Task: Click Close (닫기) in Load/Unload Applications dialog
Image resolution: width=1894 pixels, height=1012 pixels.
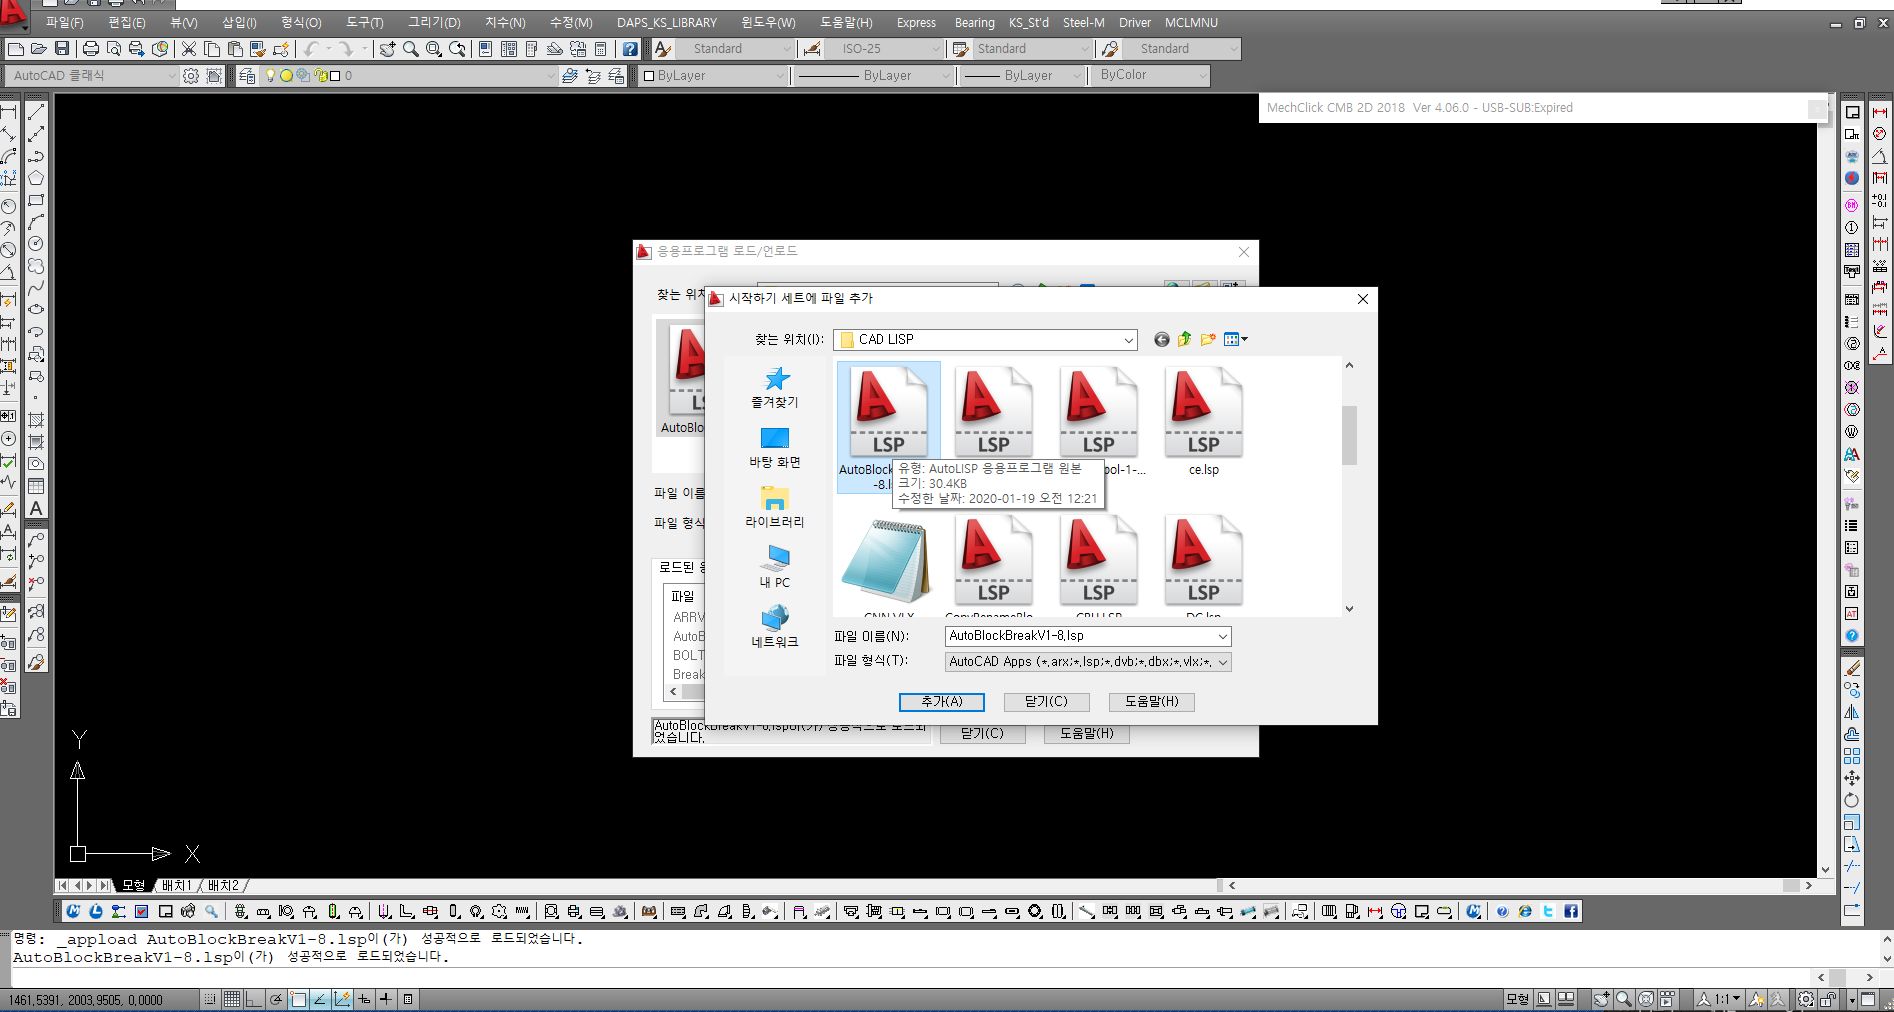Action: click(982, 734)
